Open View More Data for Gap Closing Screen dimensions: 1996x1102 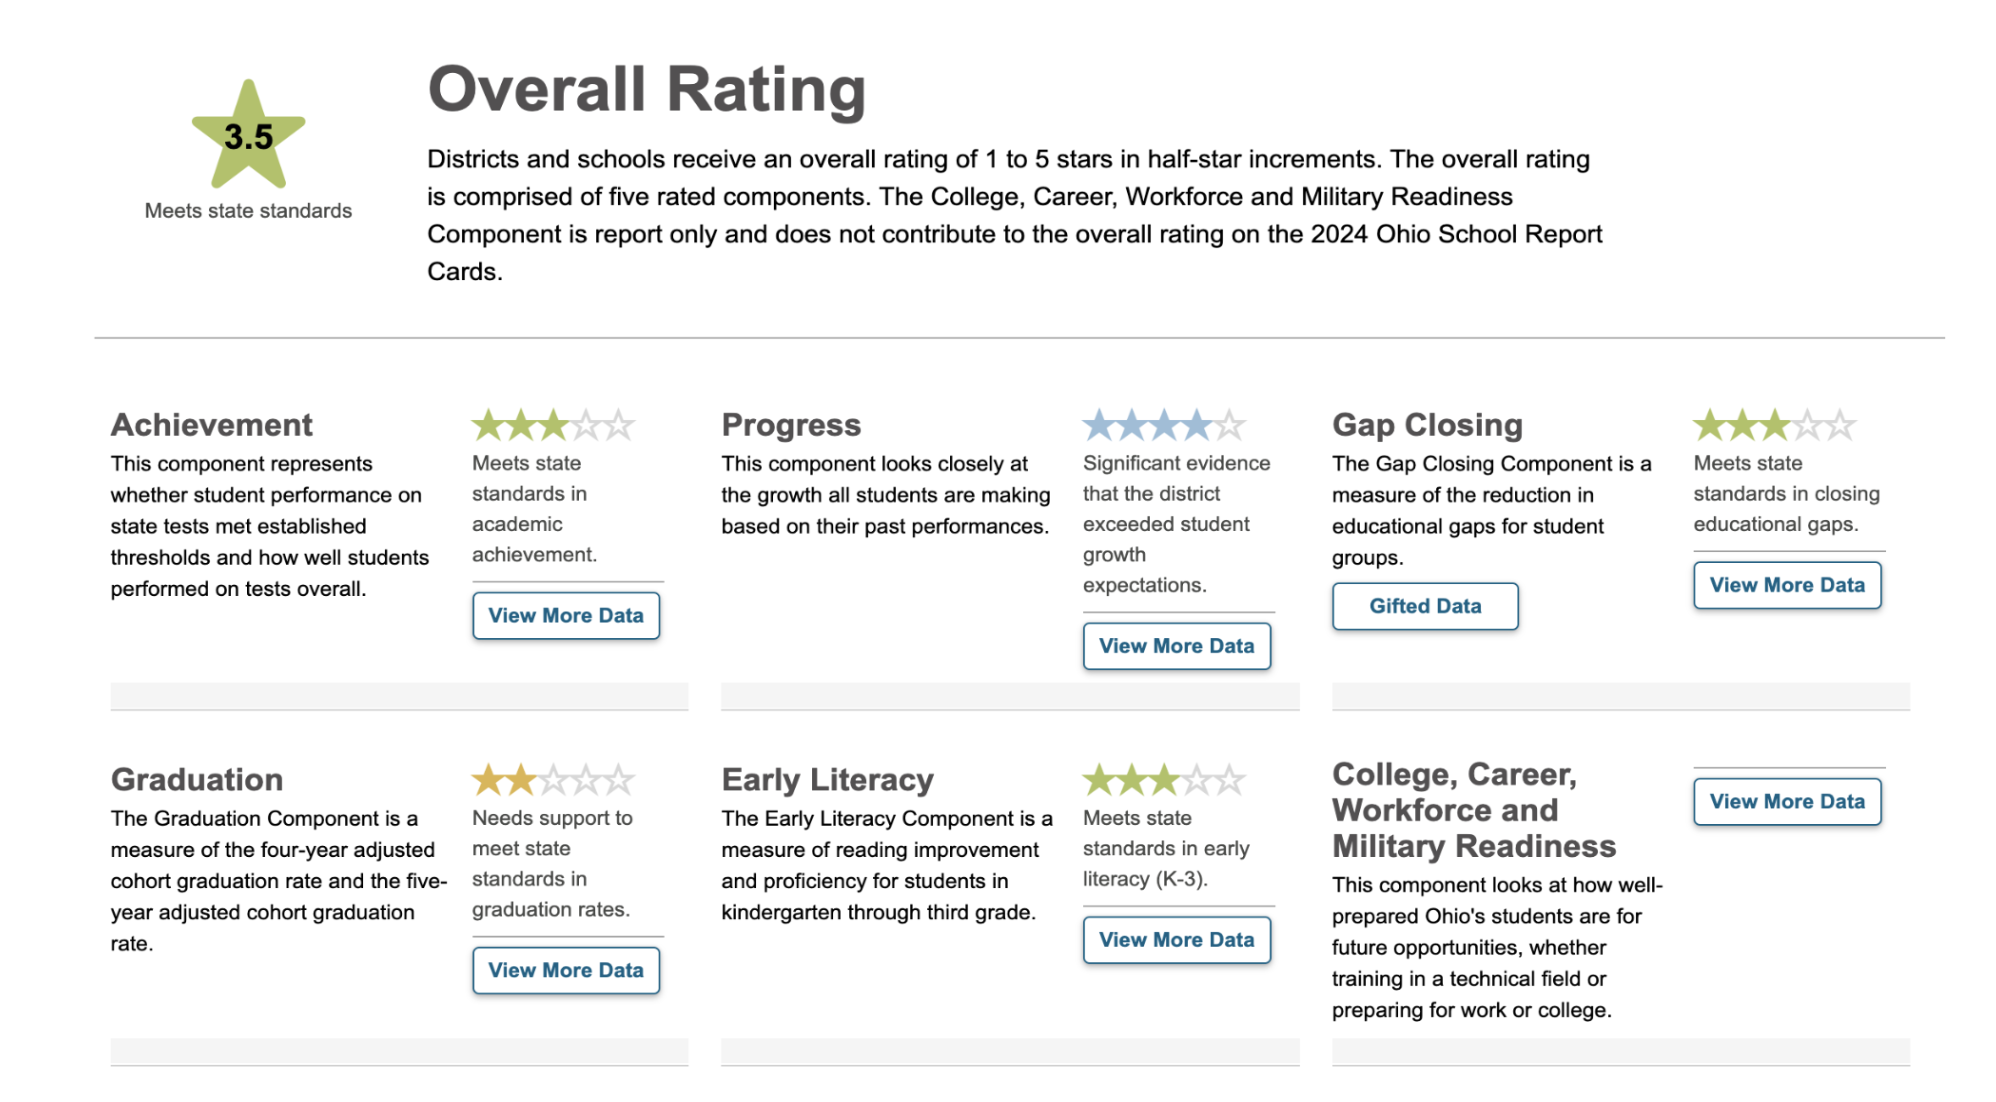(1786, 585)
